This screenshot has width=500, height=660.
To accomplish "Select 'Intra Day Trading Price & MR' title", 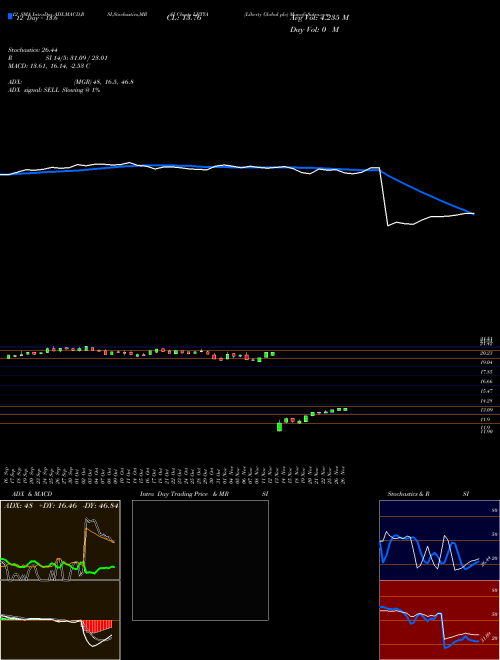I will point(185,494).
